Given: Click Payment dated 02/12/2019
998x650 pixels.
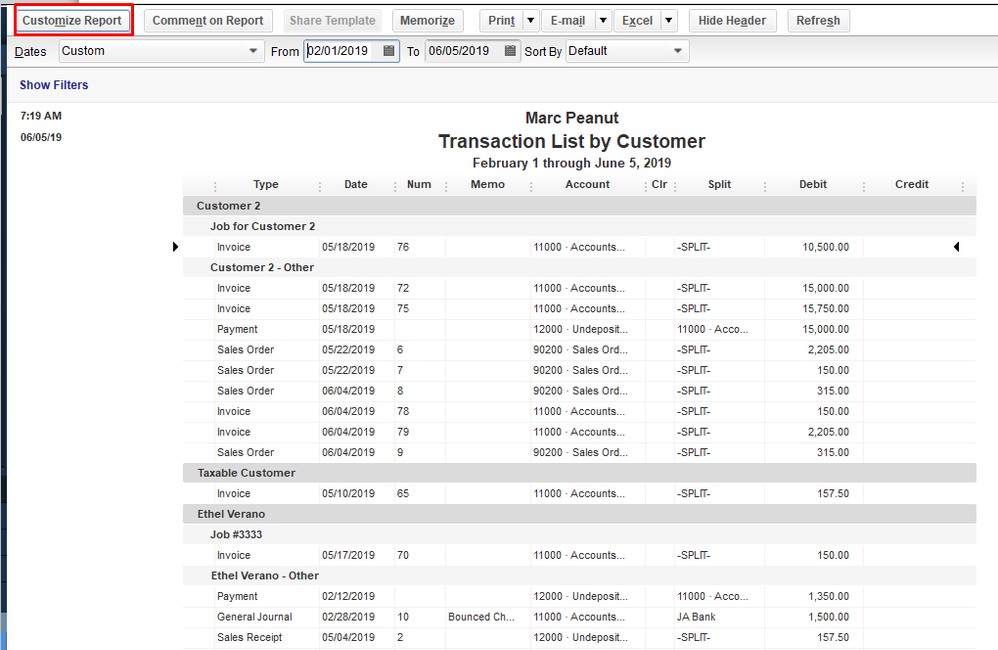Looking at the screenshot, I should pos(579,596).
